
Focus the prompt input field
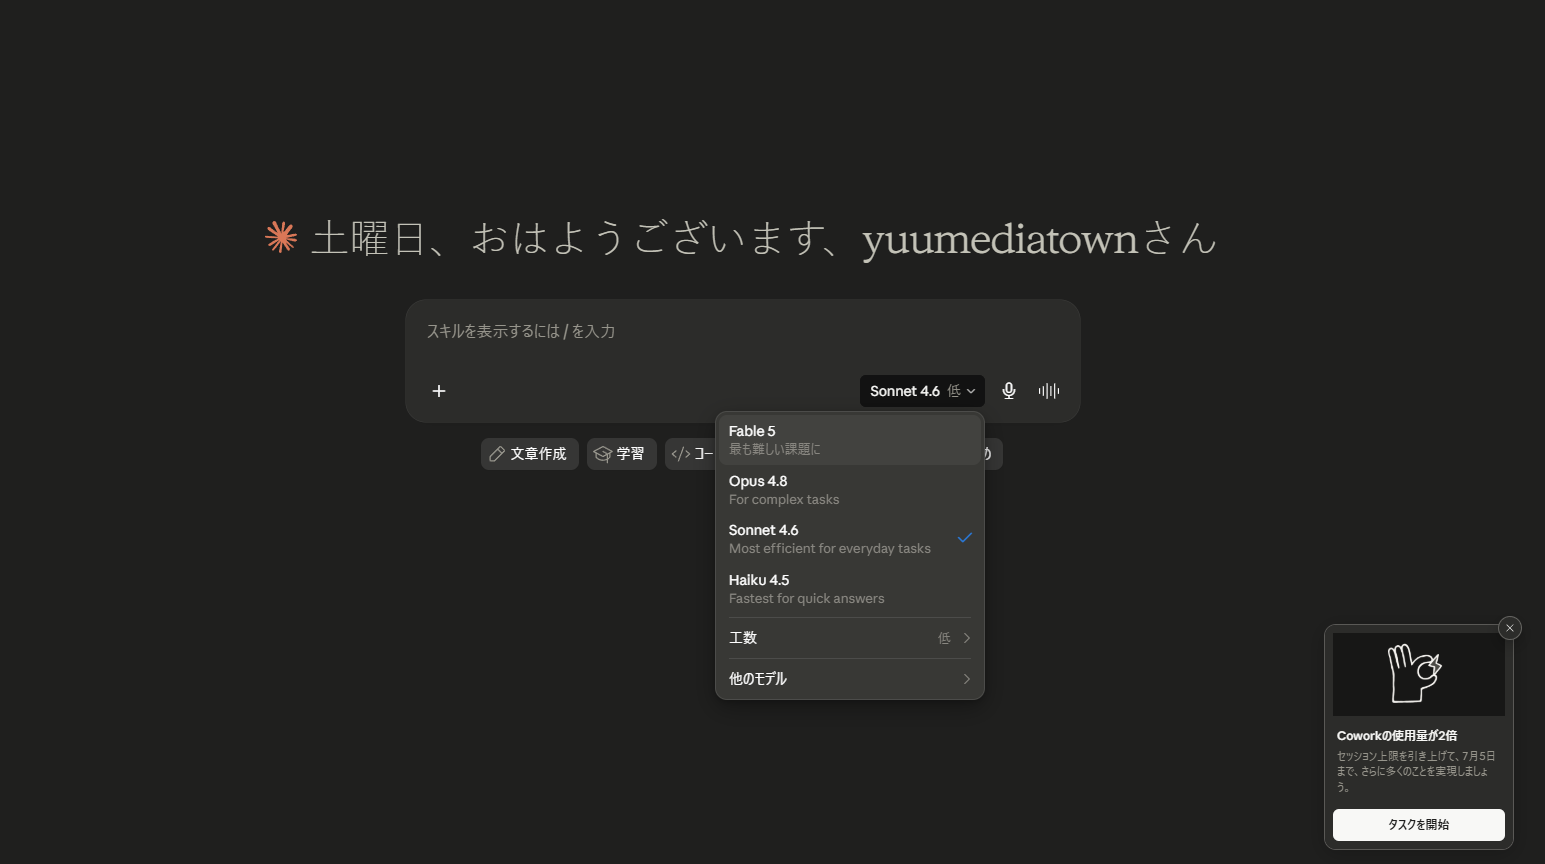[742, 332]
